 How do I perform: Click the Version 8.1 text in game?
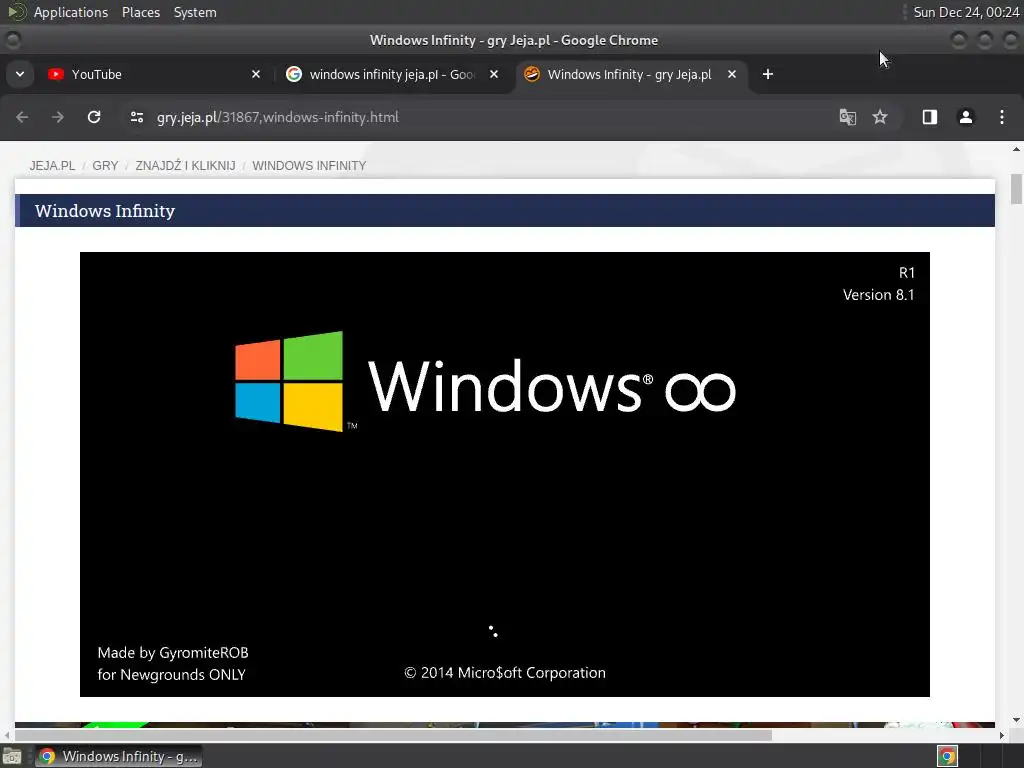[878, 295]
